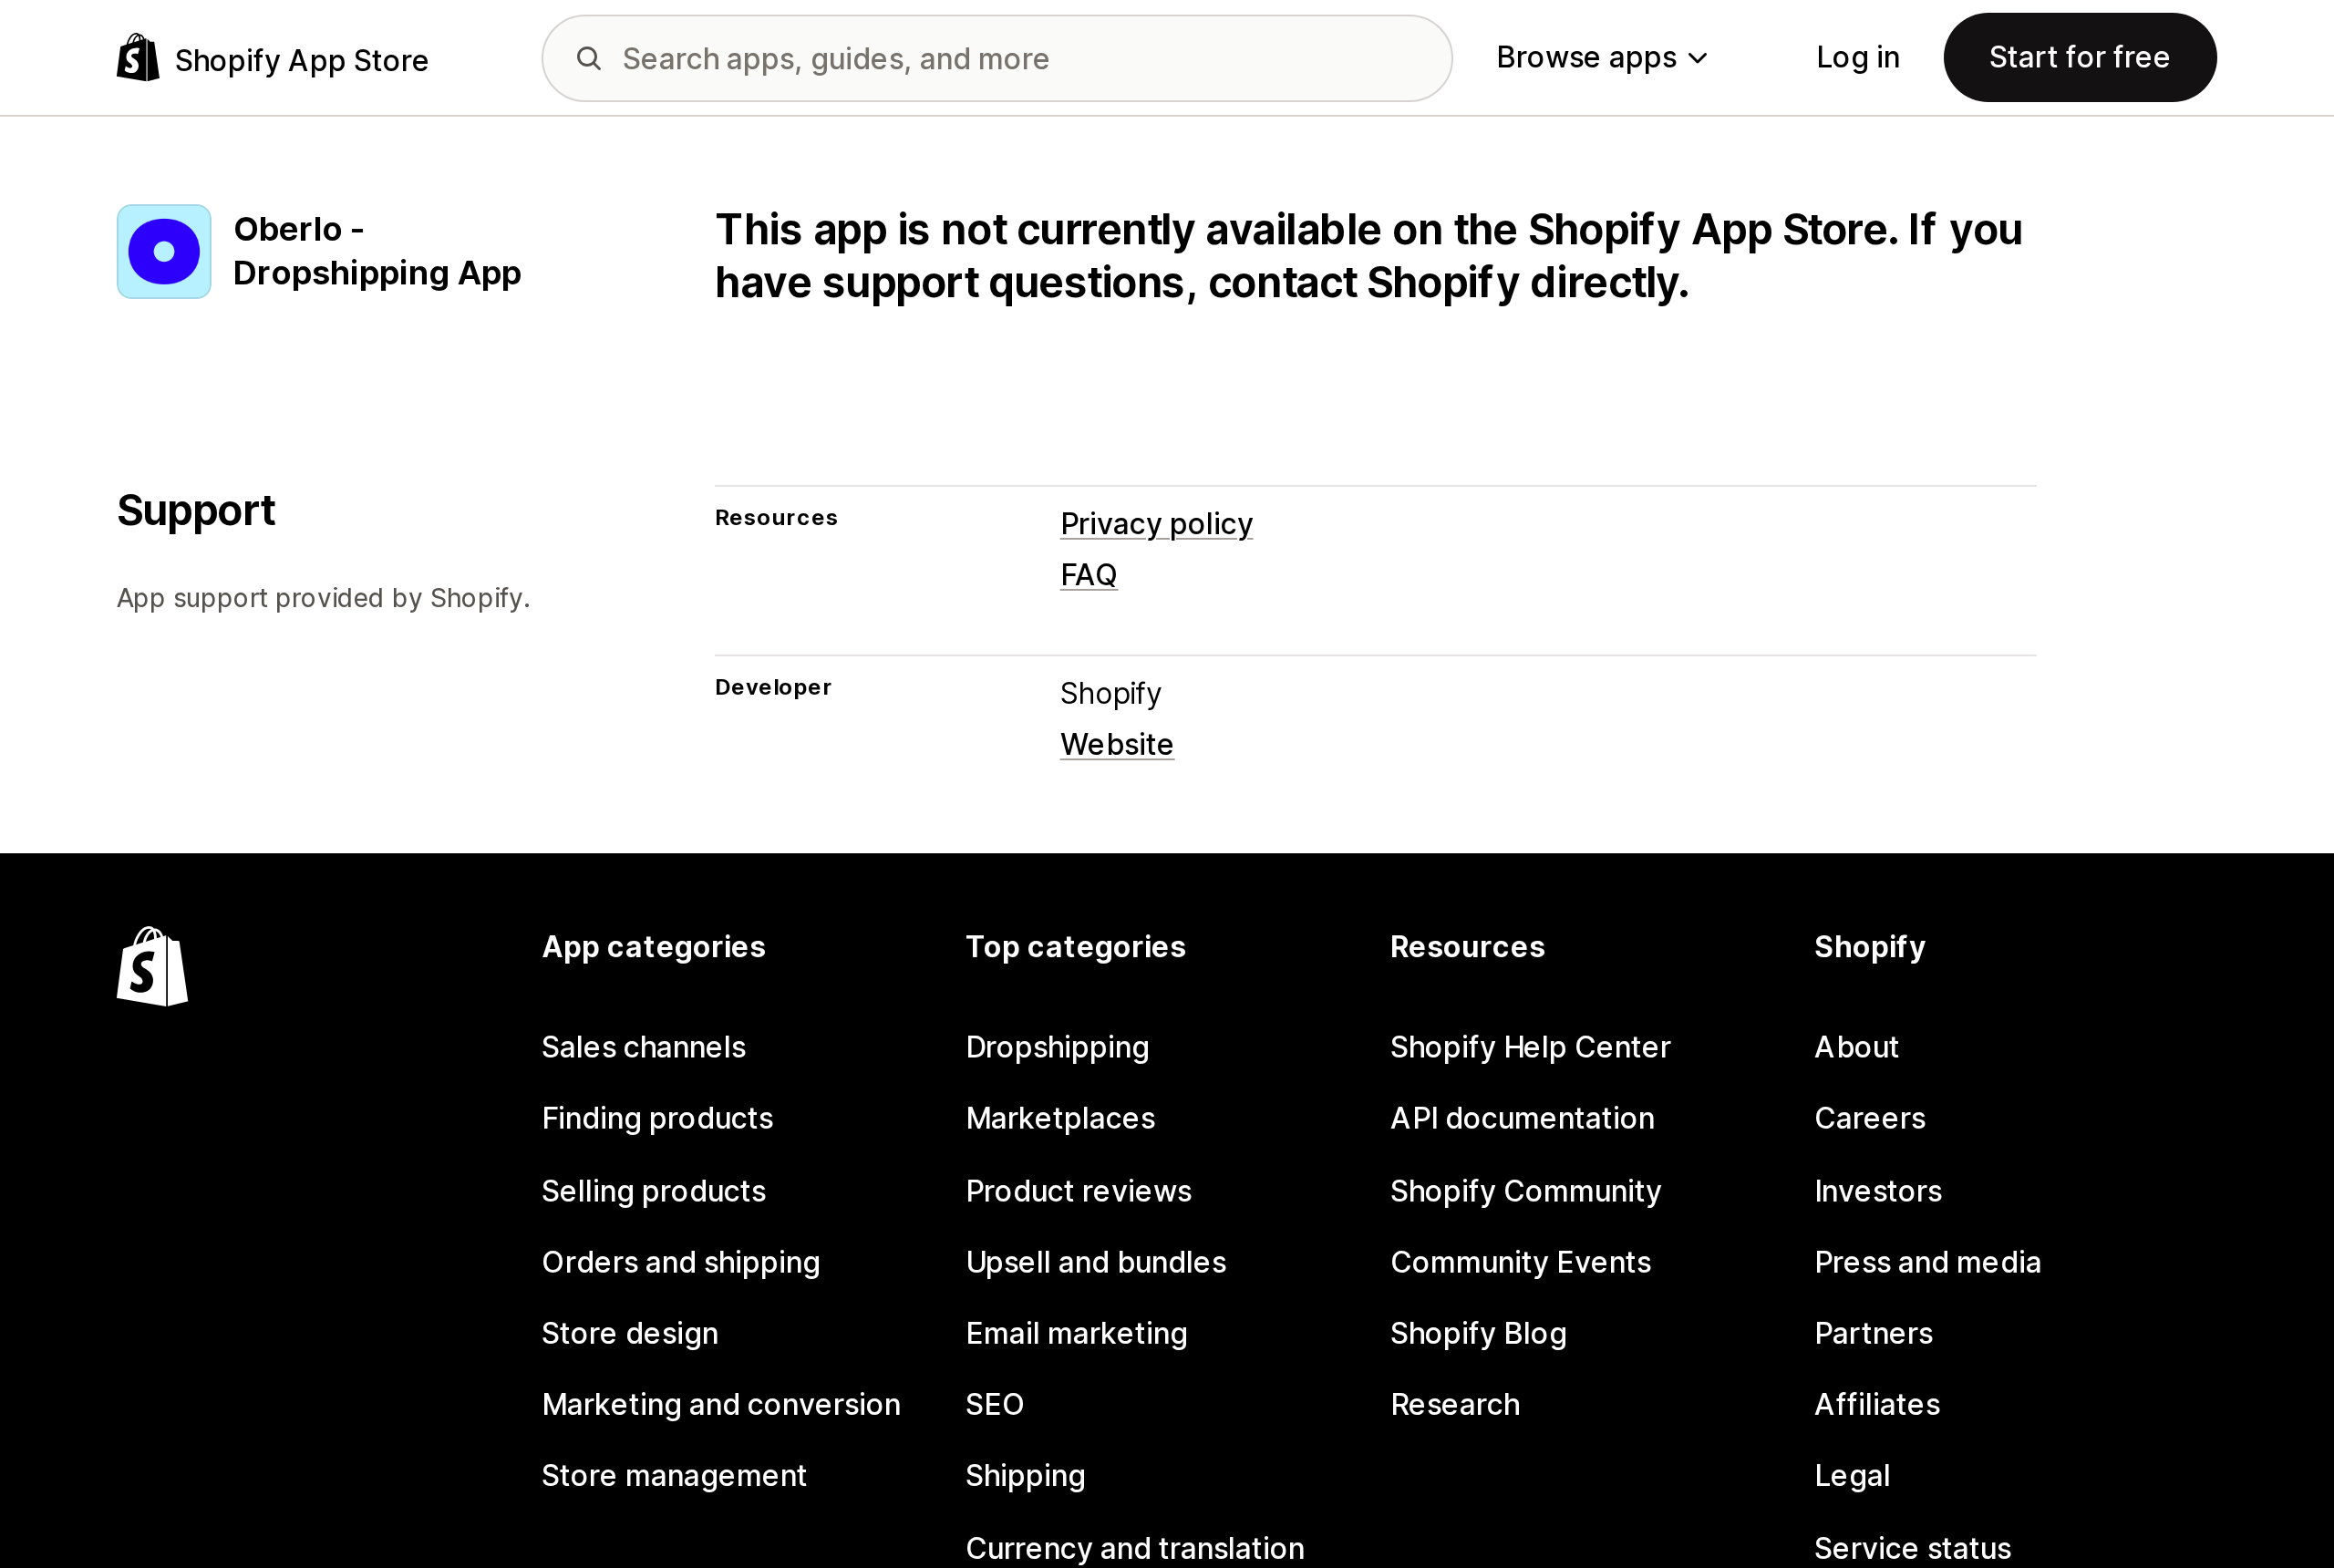Open Shopify App Store home text link
The image size is (2334, 1568).
point(302,60)
